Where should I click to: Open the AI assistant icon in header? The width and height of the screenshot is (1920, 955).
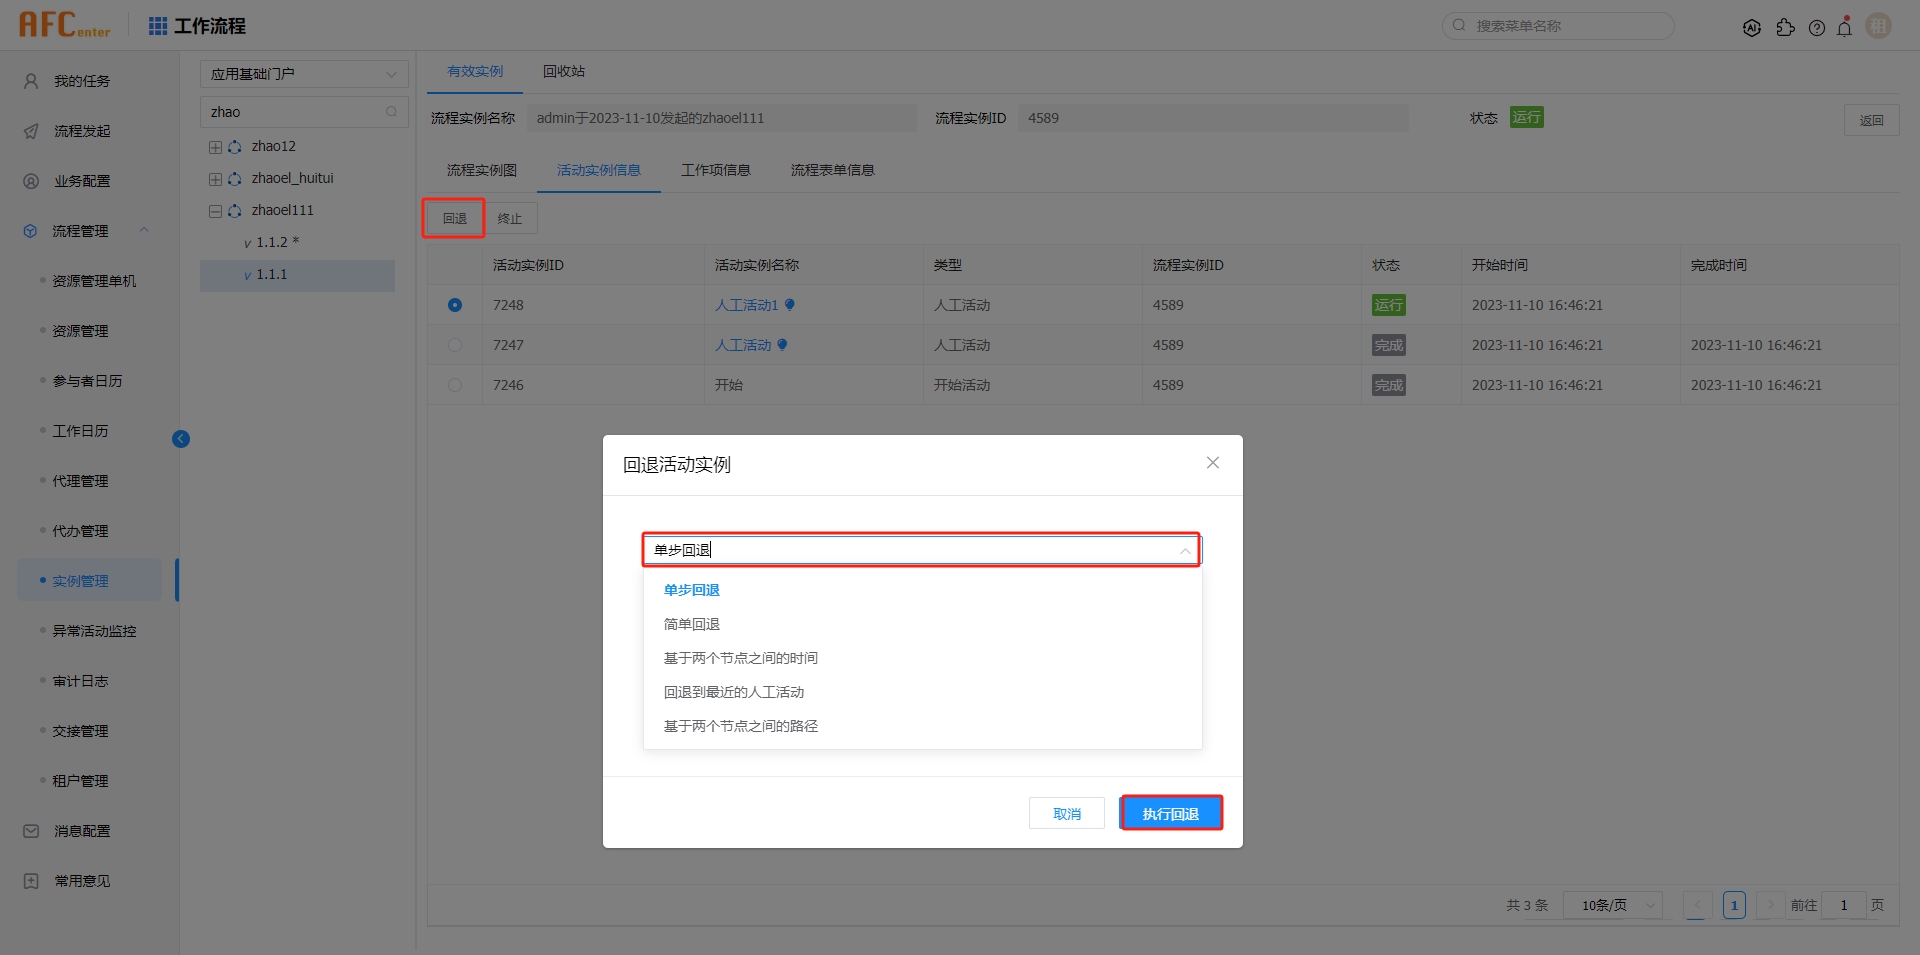(x=1752, y=27)
